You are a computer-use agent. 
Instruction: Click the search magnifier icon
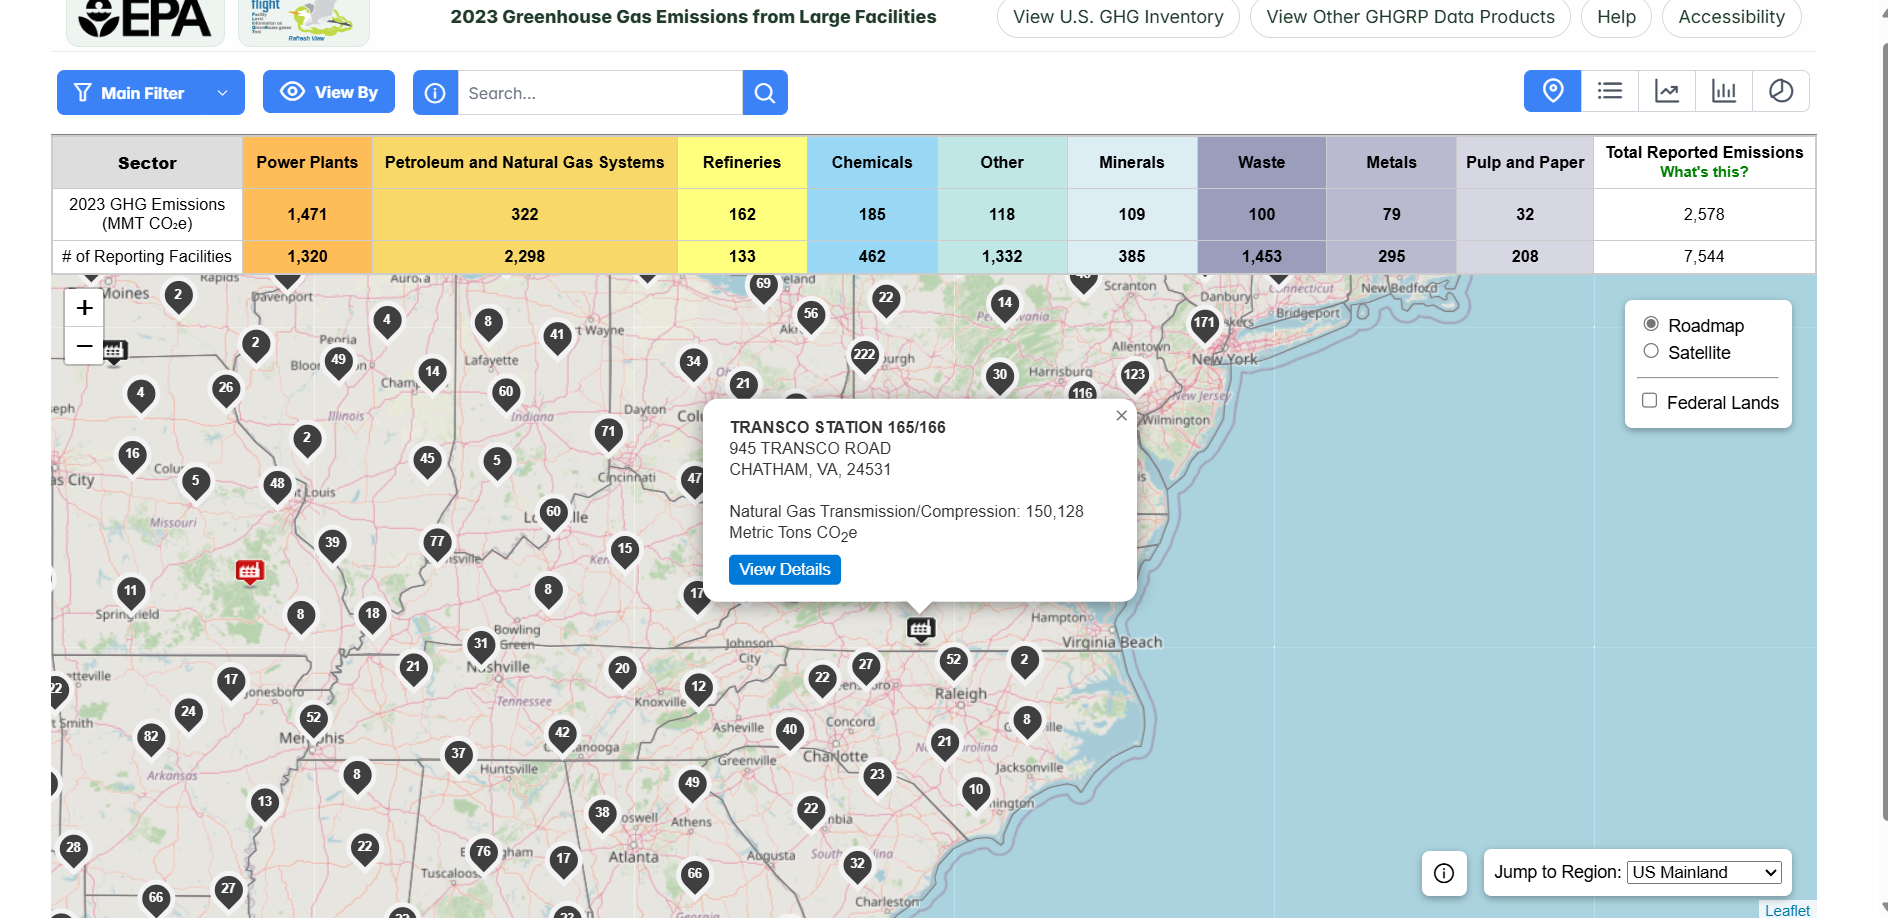coord(764,92)
